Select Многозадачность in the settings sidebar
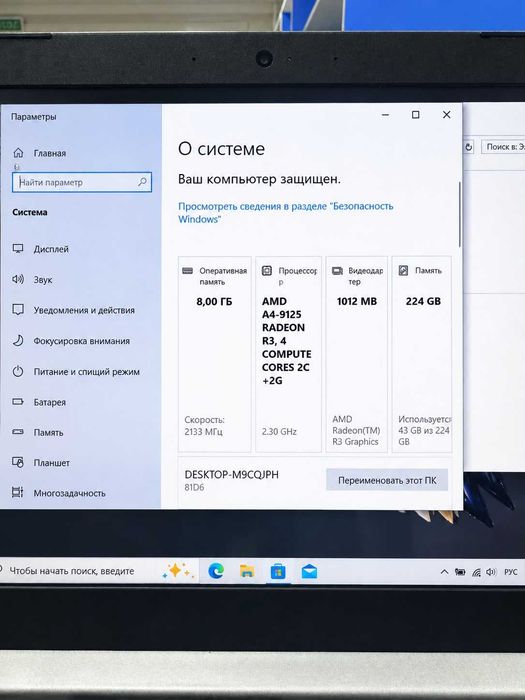The width and height of the screenshot is (525, 700). point(69,493)
